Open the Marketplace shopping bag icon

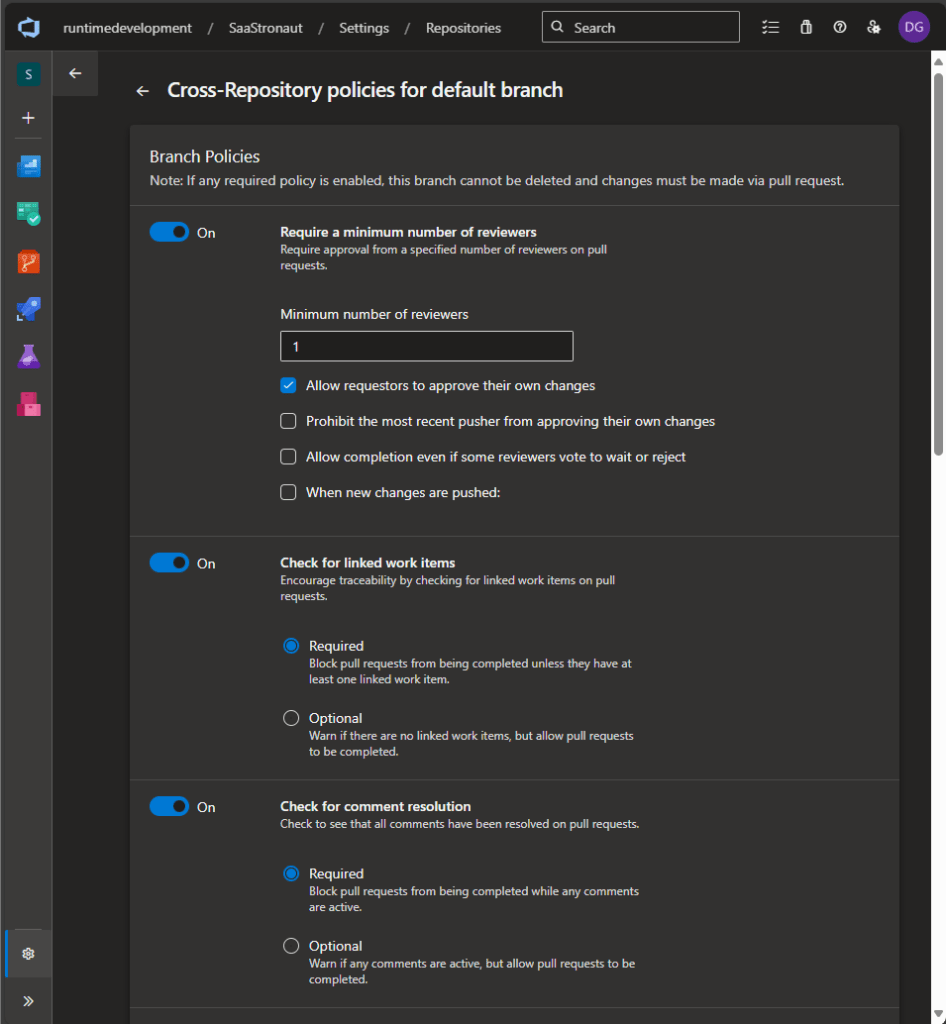[x=806, y=28]
